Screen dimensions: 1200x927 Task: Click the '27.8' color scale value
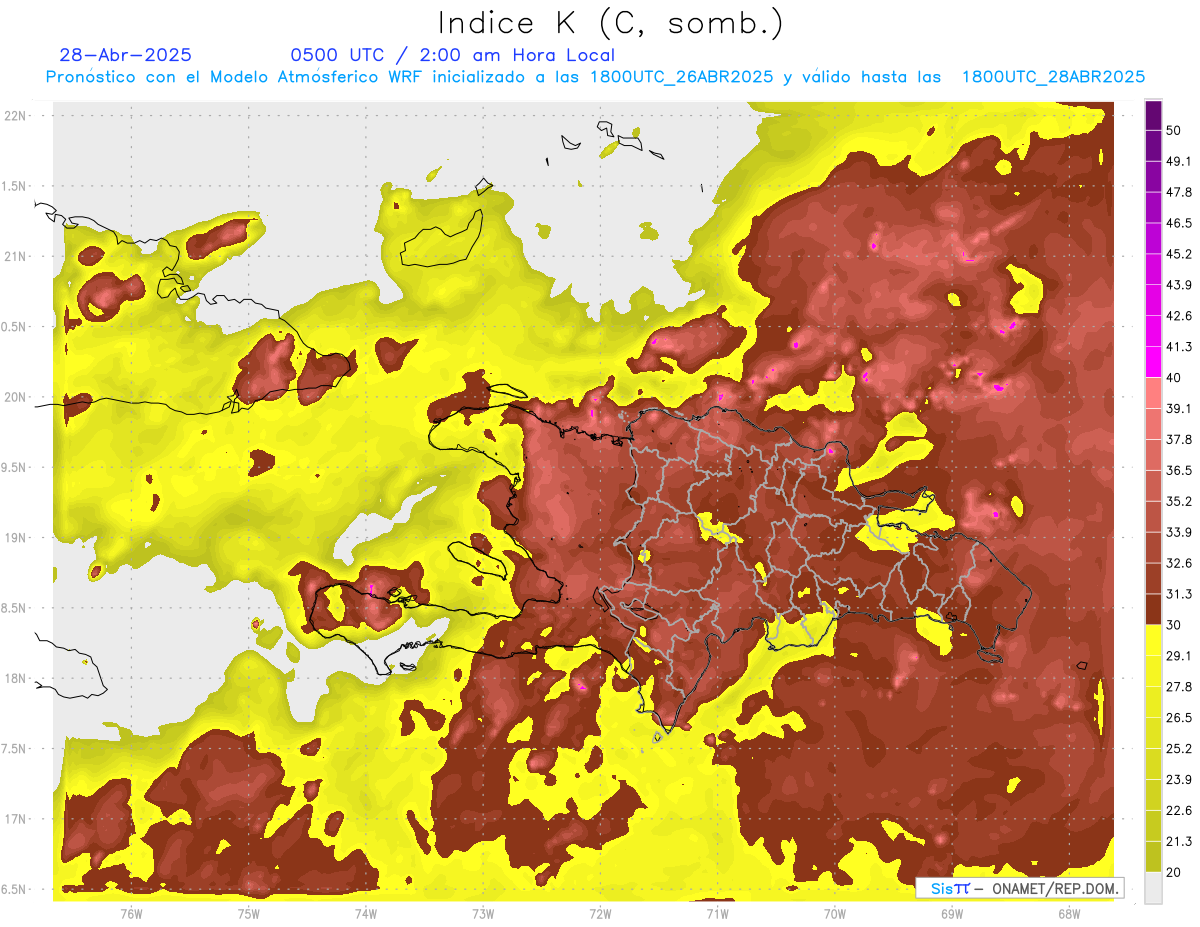point(1179,687)
